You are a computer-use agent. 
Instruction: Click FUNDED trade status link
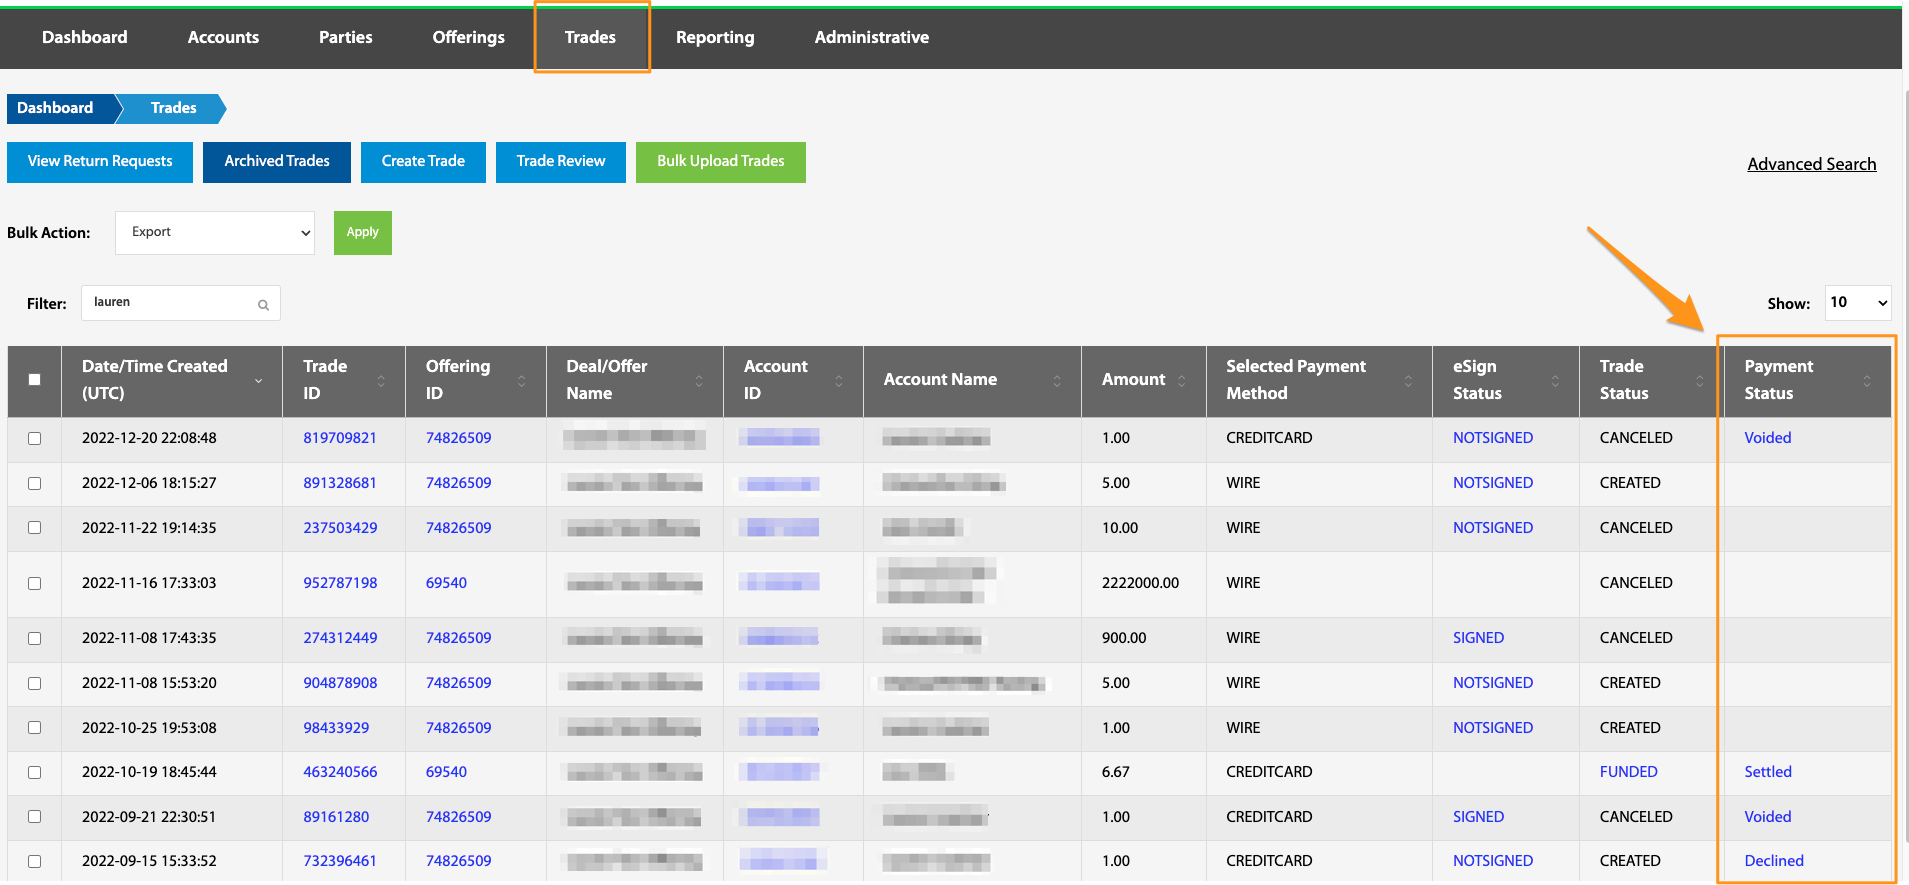(x=1629, y=772)
